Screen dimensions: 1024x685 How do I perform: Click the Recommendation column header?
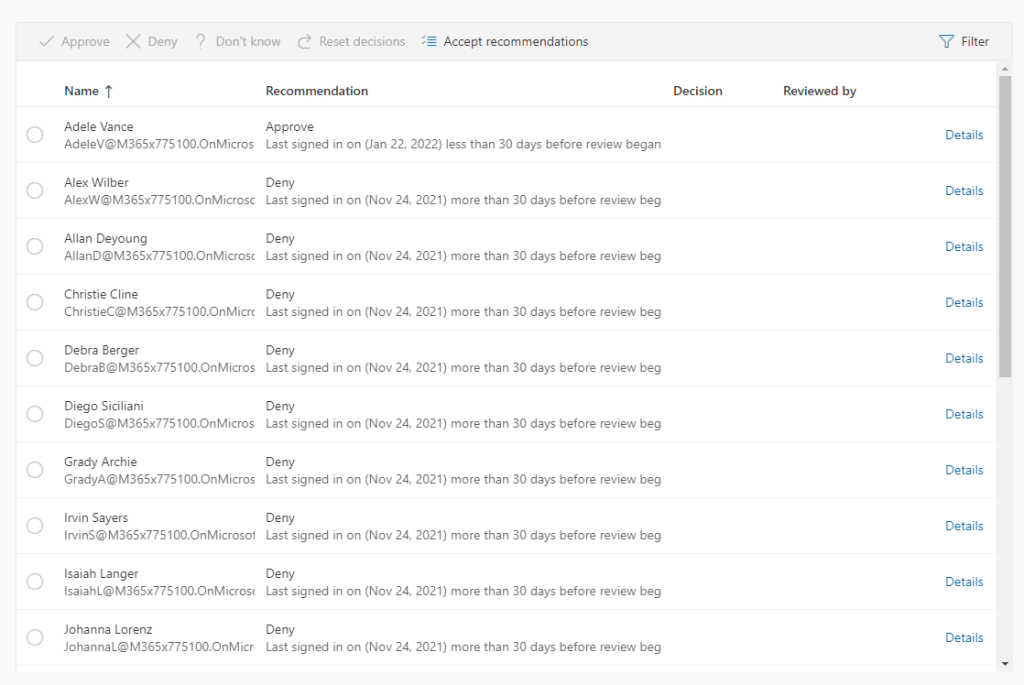(x=317, y=91)
